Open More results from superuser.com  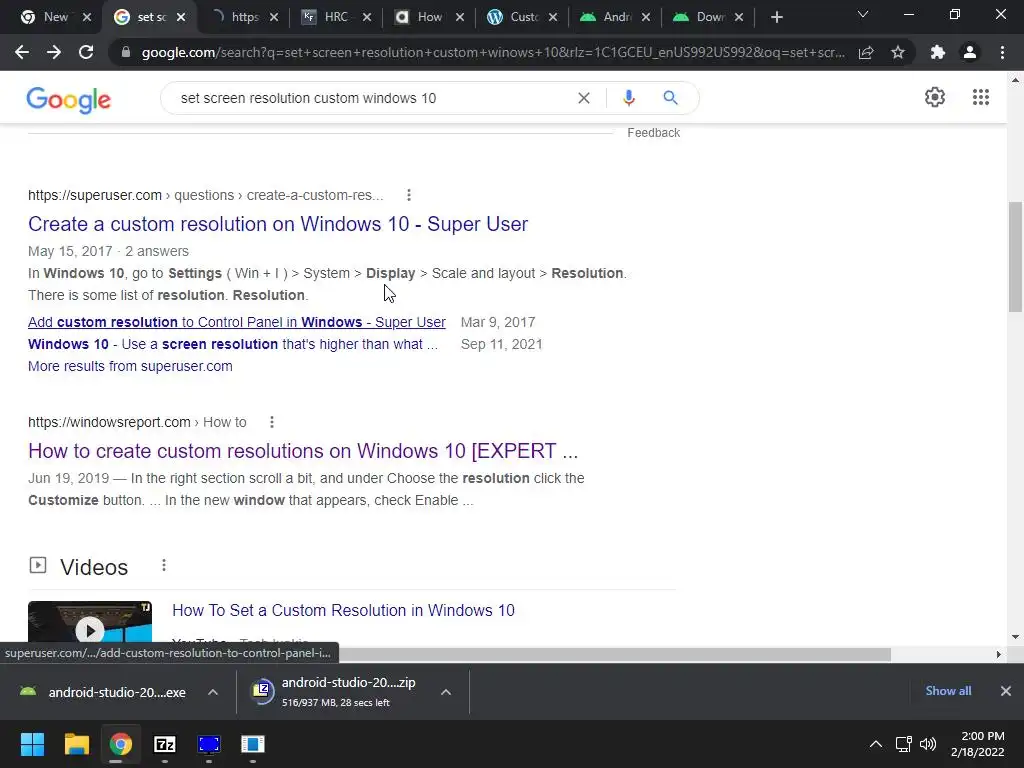(x=130, y=366)
